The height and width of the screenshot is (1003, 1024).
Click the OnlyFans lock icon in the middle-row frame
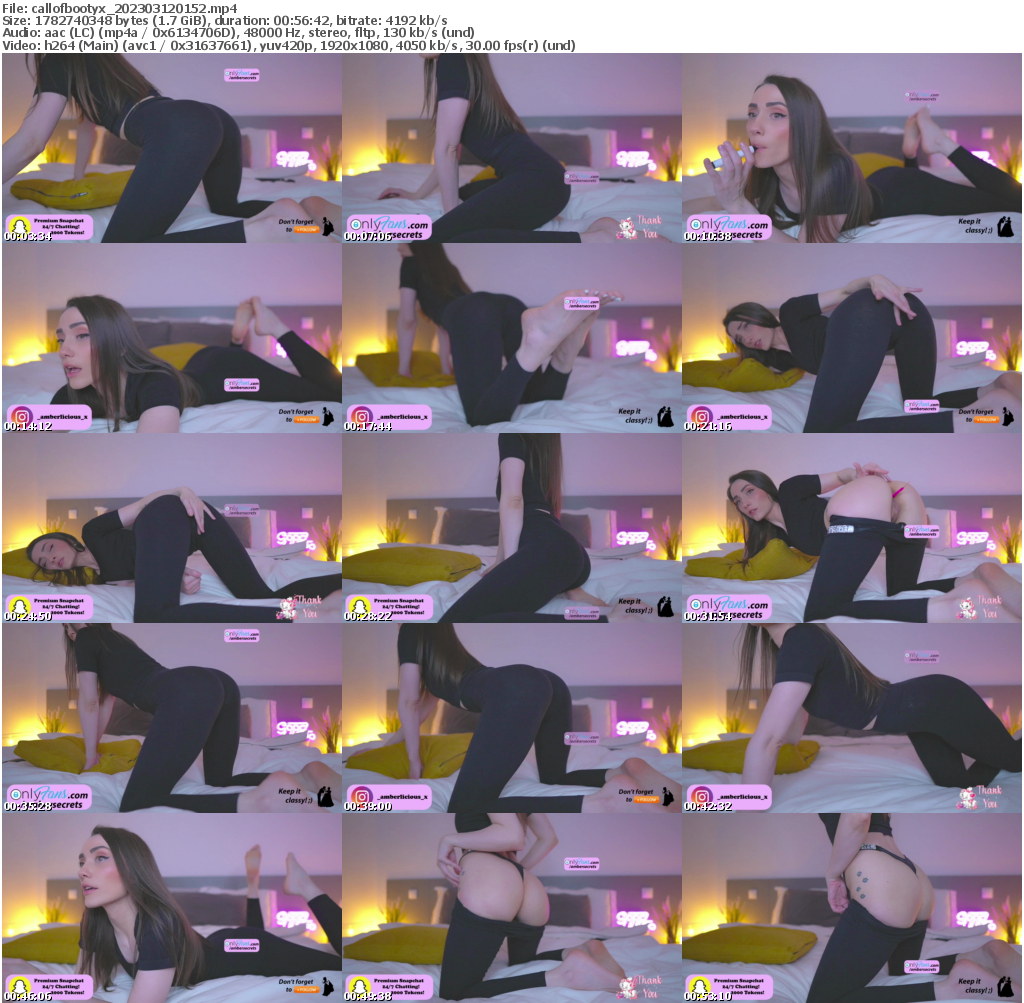pyautogui.click(x=697, y=604)
